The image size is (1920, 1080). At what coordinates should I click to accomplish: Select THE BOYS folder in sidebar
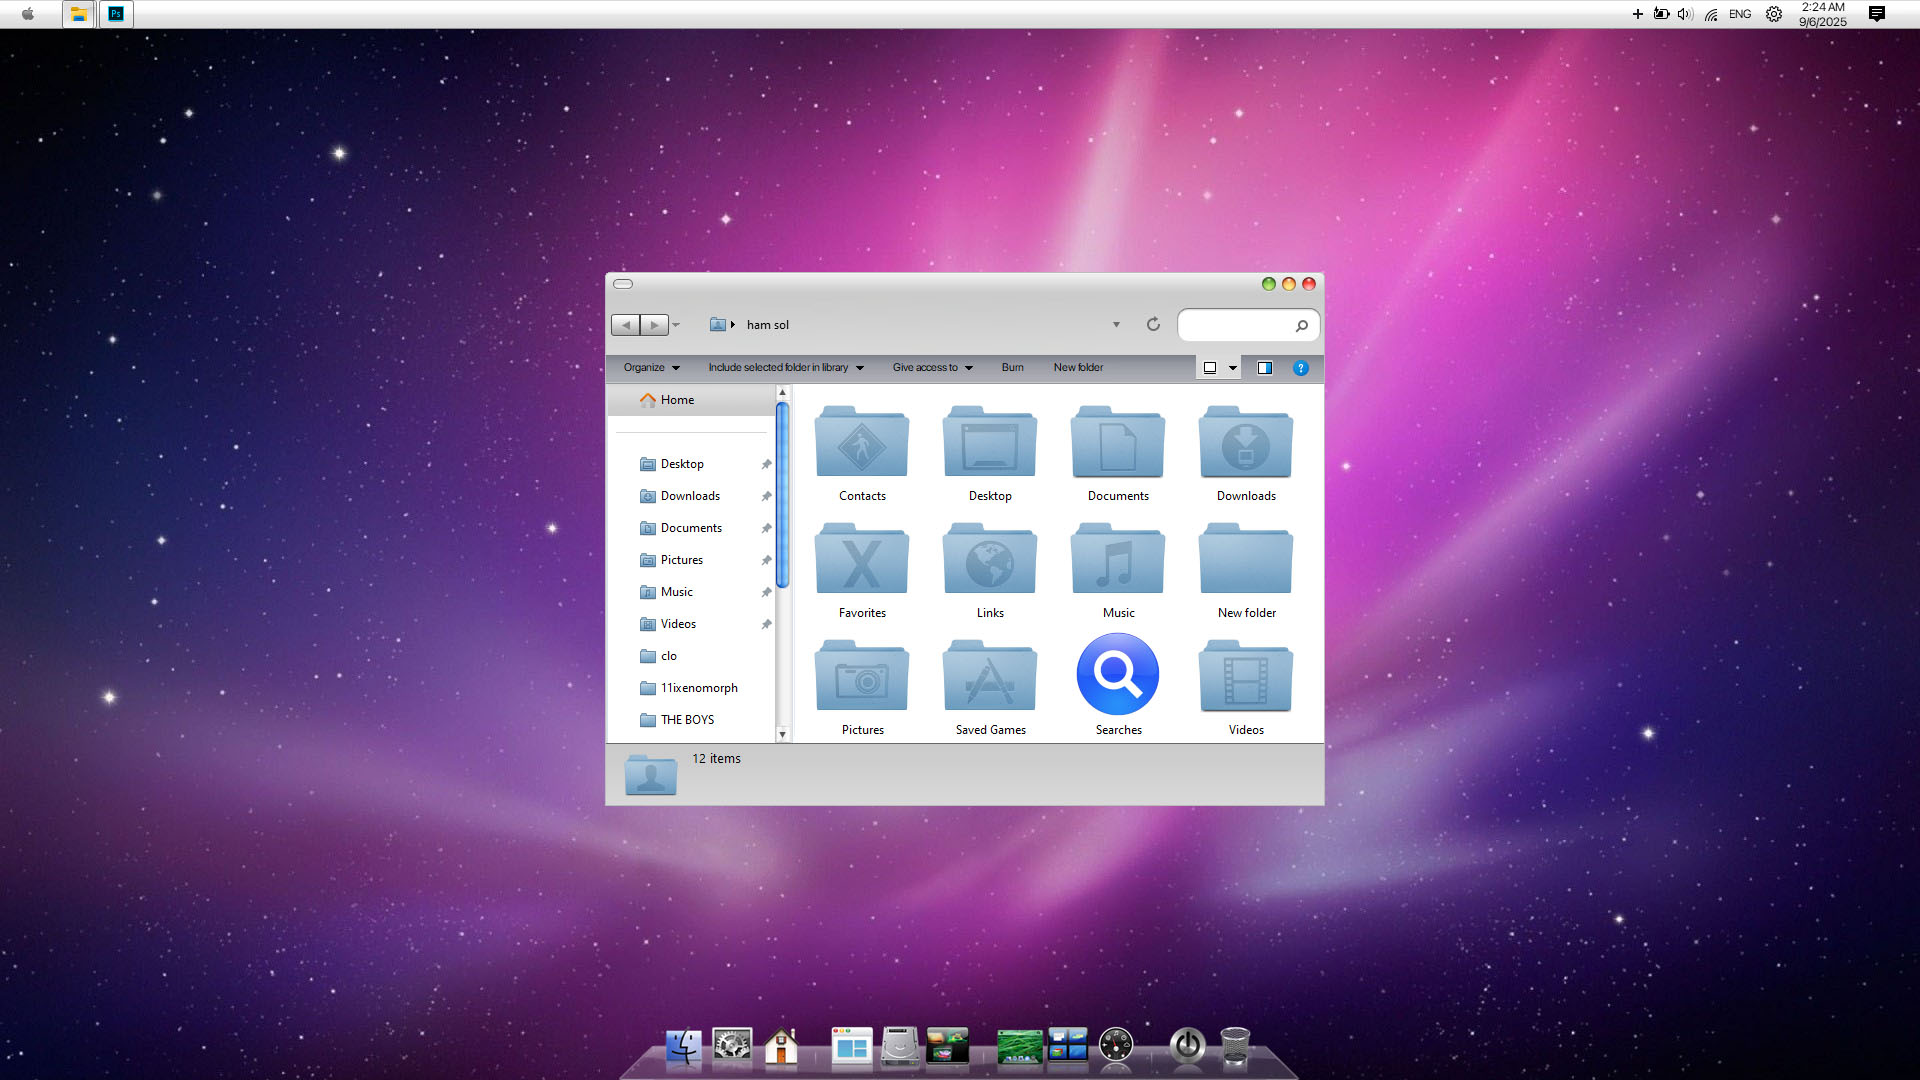[x=687, y=720]
